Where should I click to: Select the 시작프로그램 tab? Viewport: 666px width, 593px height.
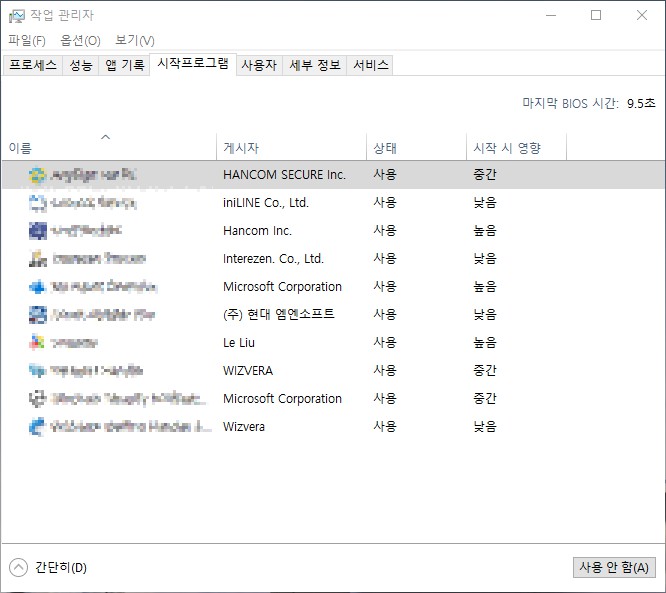tap(193, 64)
